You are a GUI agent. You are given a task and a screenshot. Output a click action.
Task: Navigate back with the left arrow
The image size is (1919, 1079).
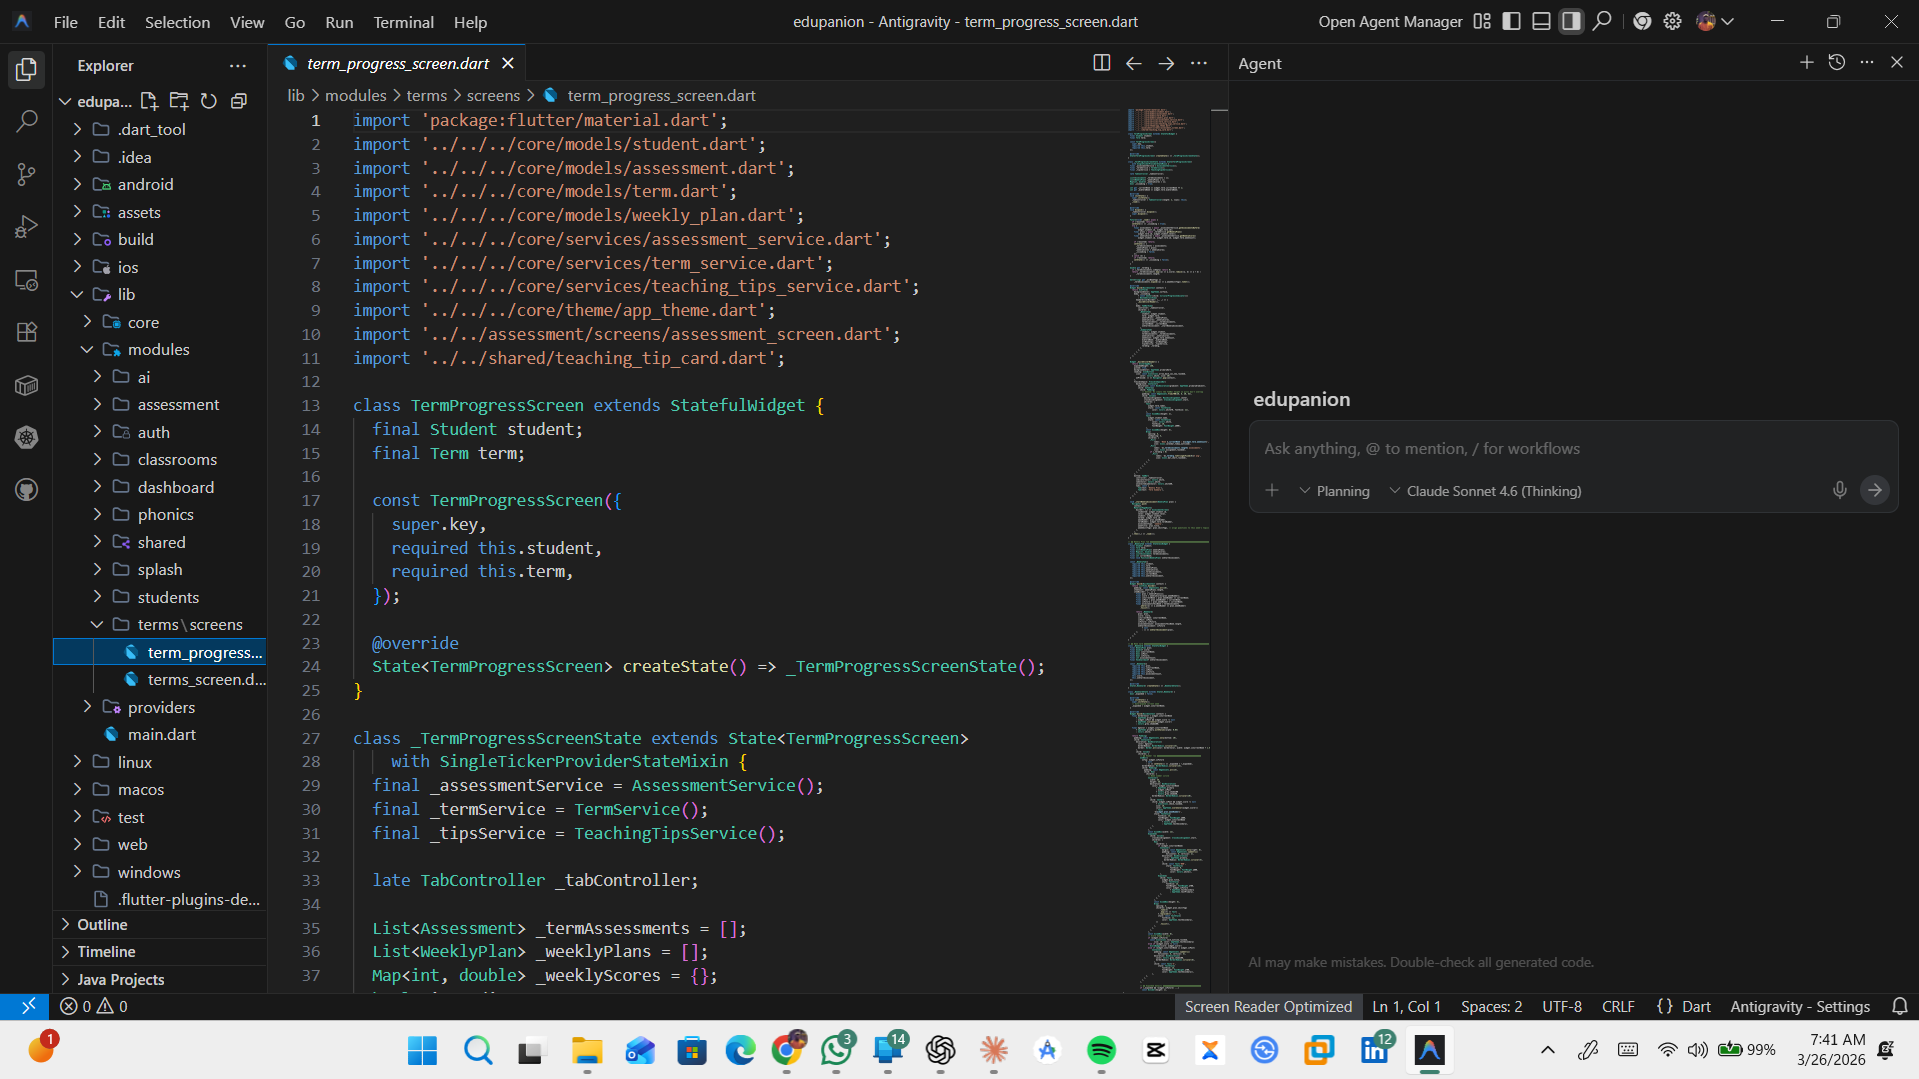click(x=1133, y=63)
